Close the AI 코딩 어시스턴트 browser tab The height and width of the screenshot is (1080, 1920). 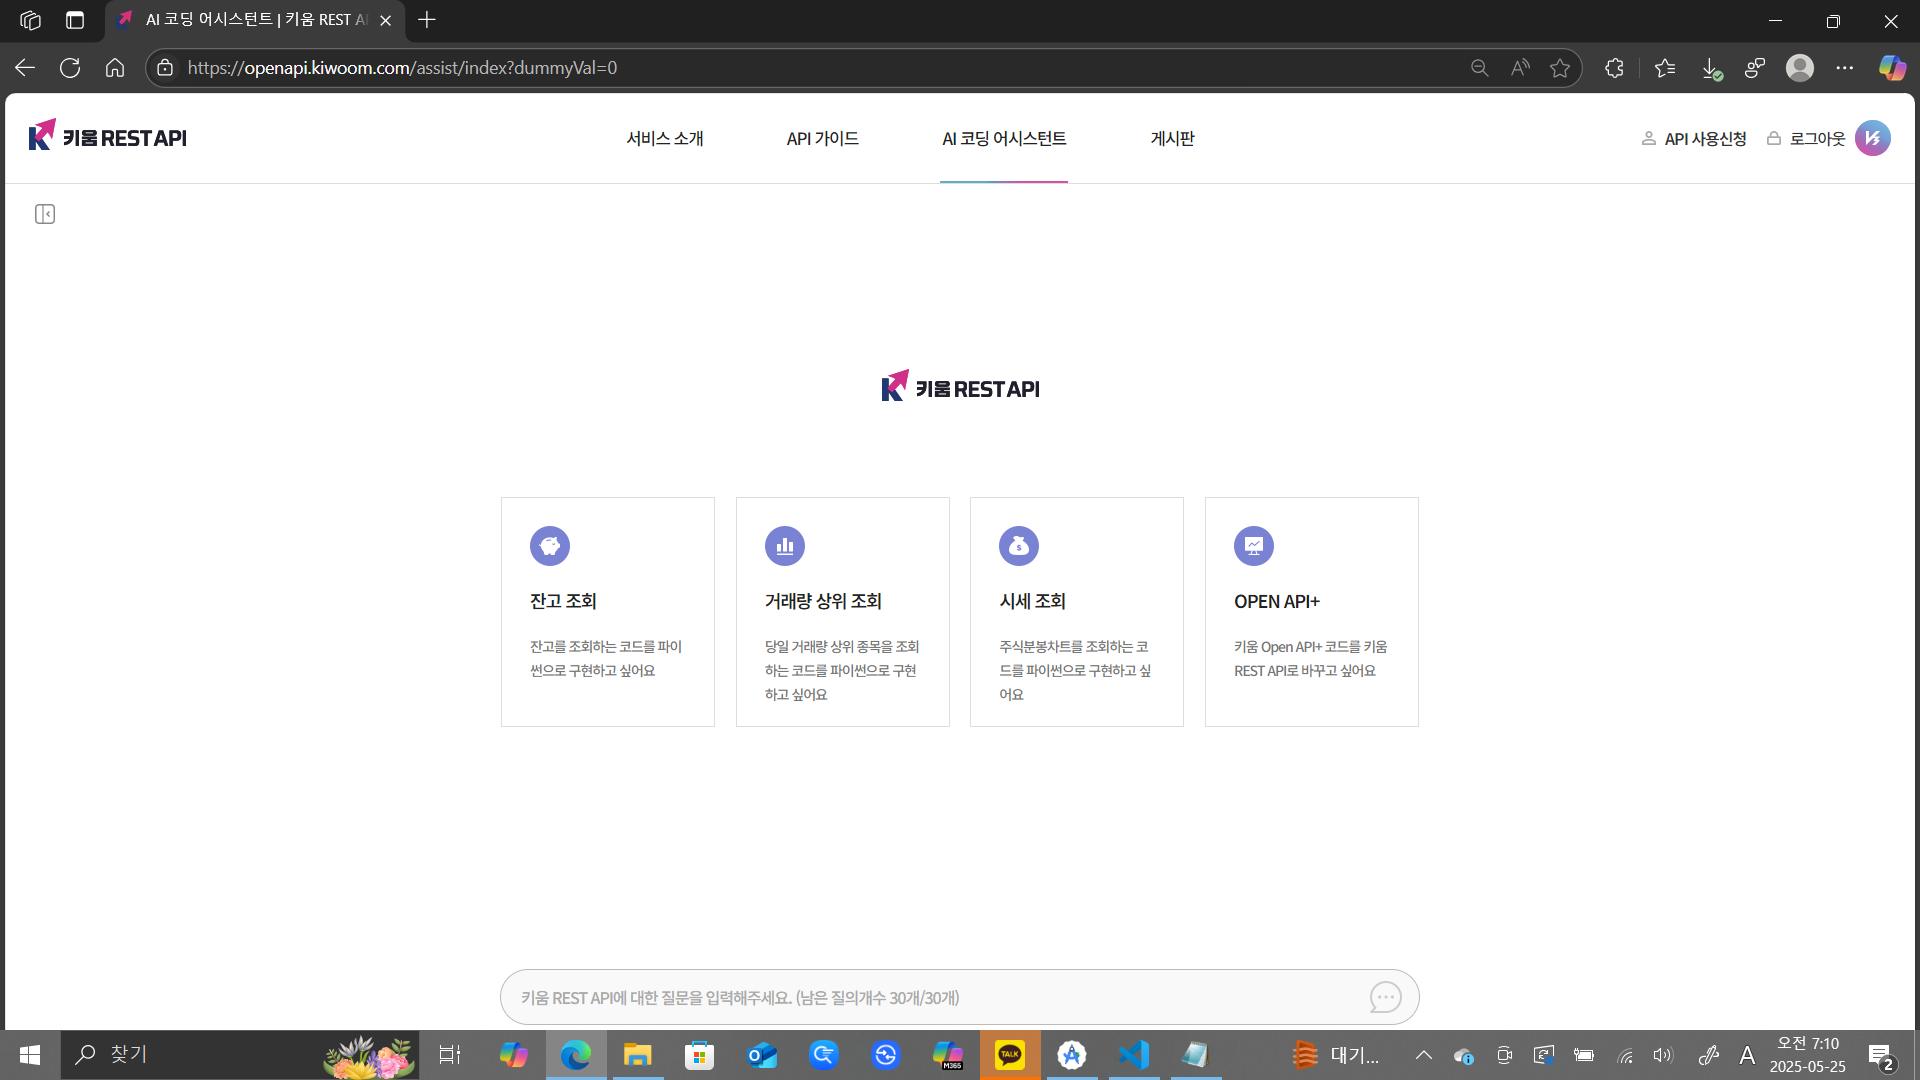[386, 20]
